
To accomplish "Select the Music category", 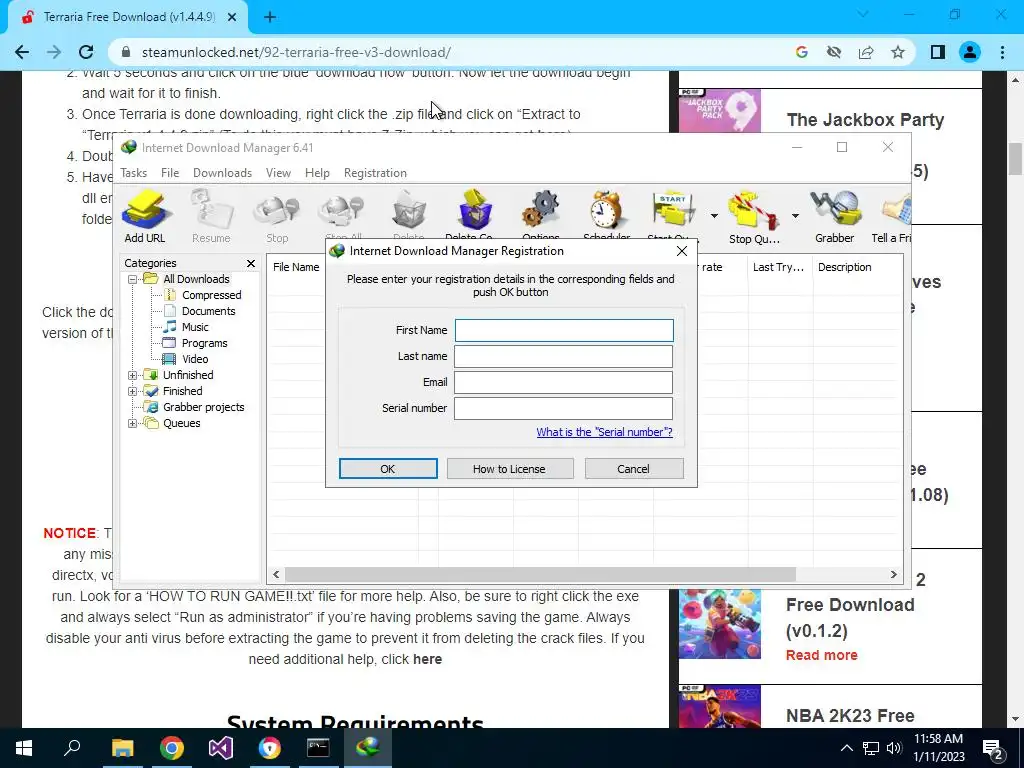I will (x=195, y=327).
